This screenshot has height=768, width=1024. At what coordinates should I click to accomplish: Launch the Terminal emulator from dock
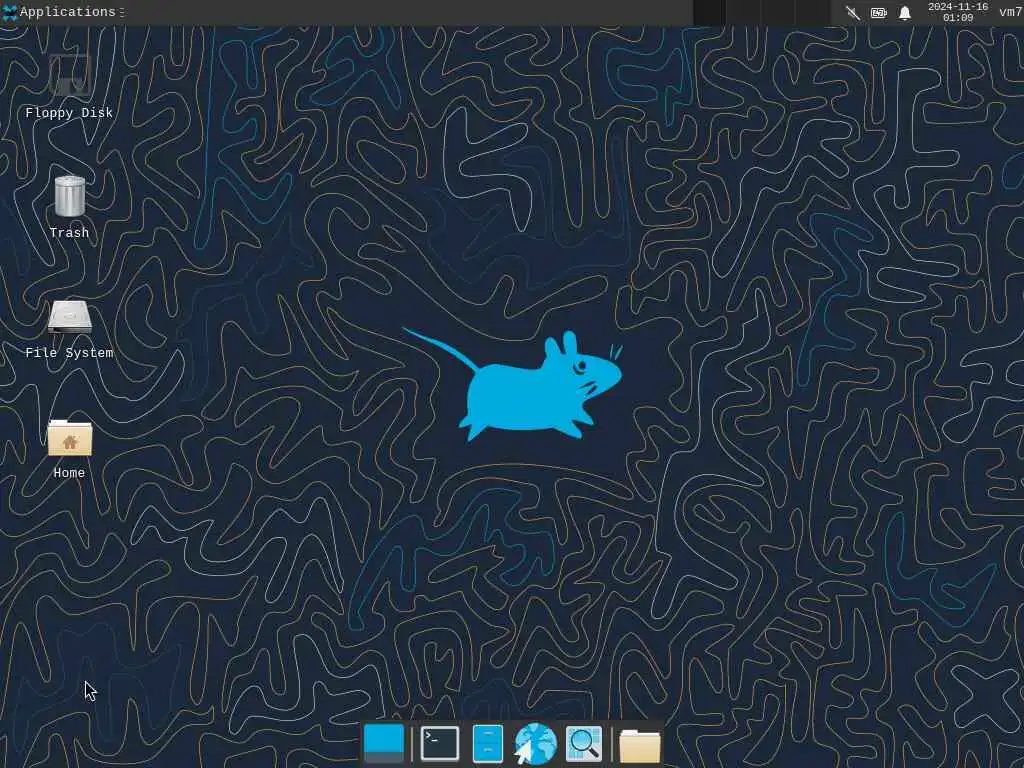click(x=440, y=743)
